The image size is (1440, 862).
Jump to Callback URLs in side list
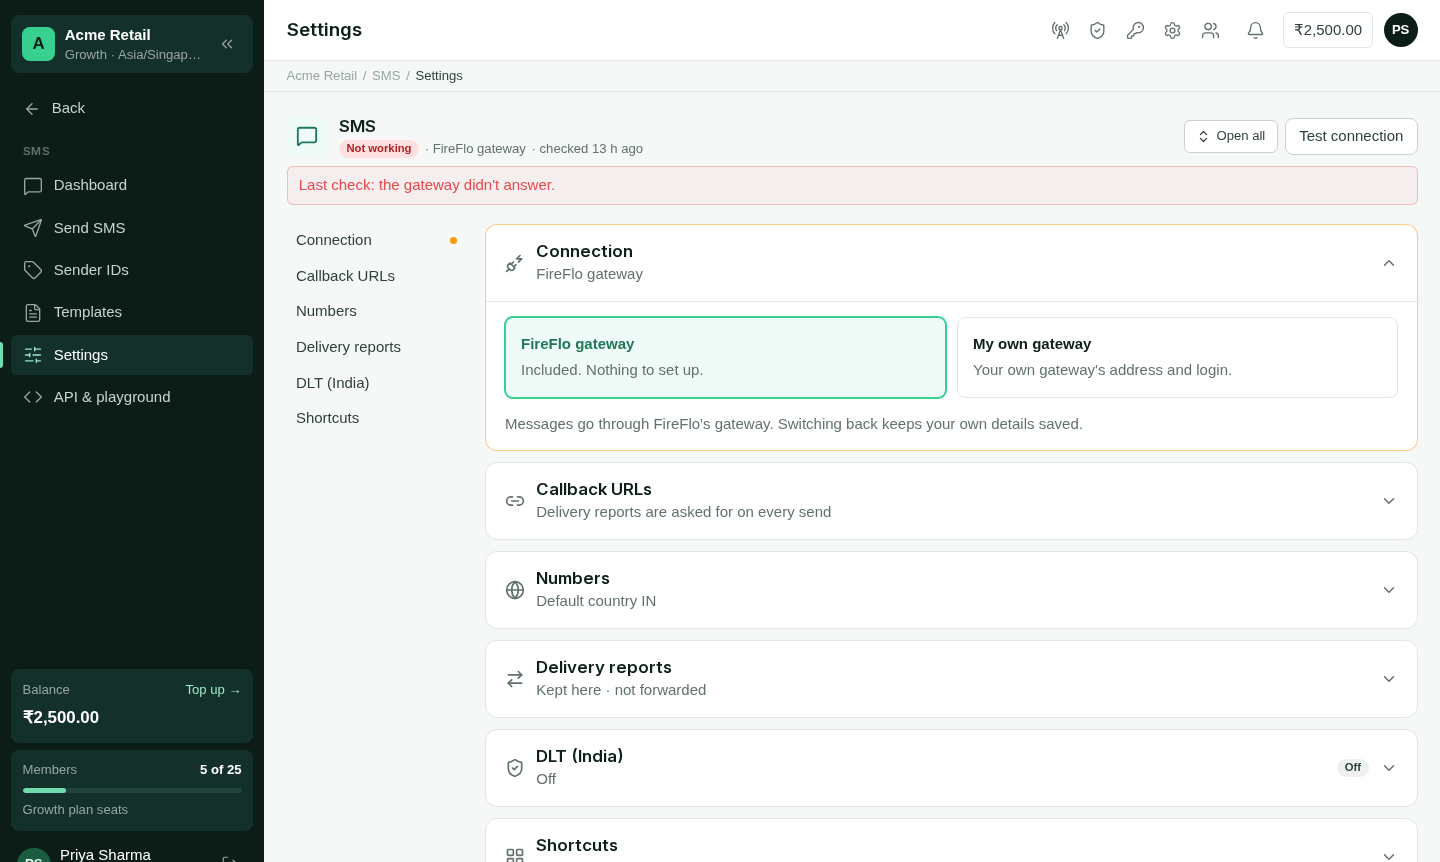[376, 276]
